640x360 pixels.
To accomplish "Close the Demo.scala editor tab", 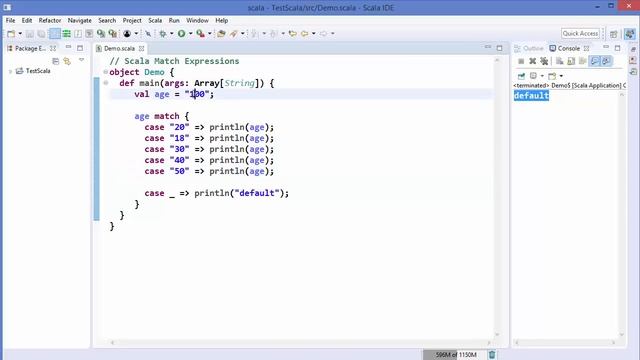I will tap(141, 49).
